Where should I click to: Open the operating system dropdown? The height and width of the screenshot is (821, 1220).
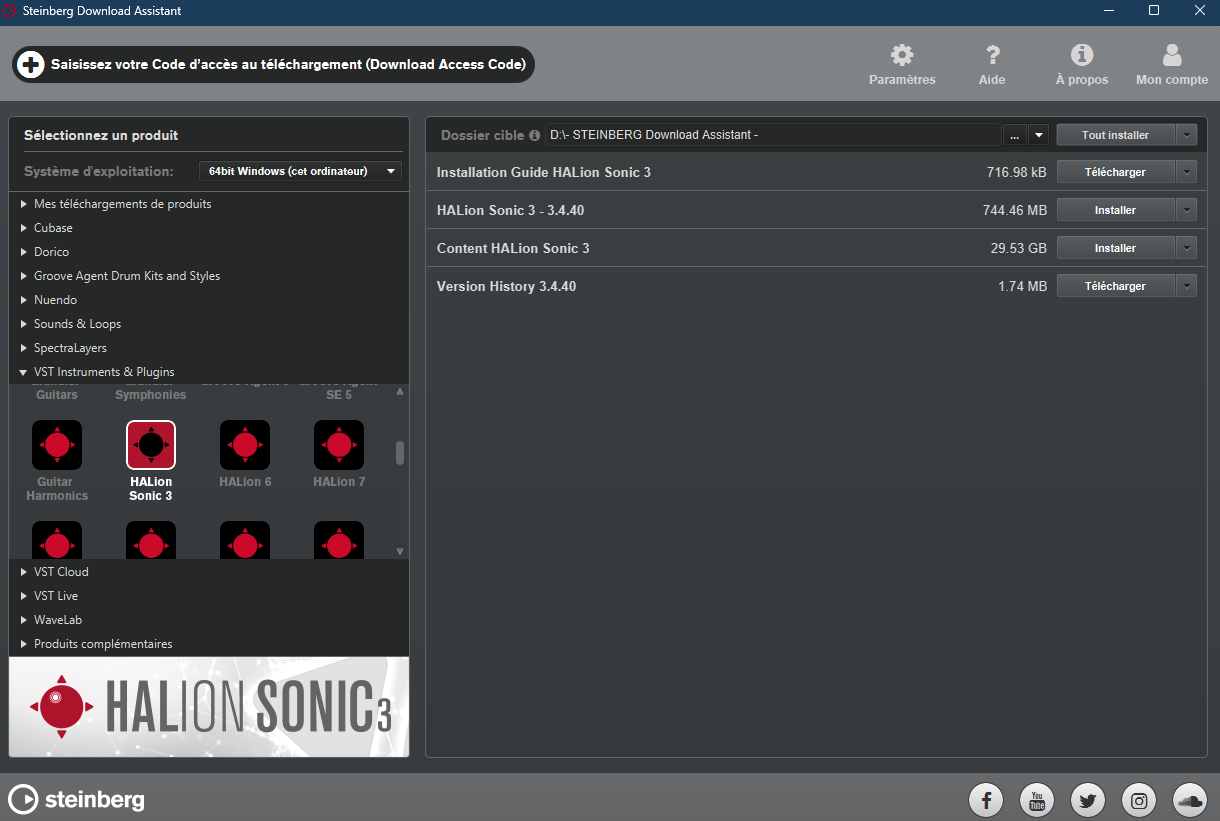300,171
